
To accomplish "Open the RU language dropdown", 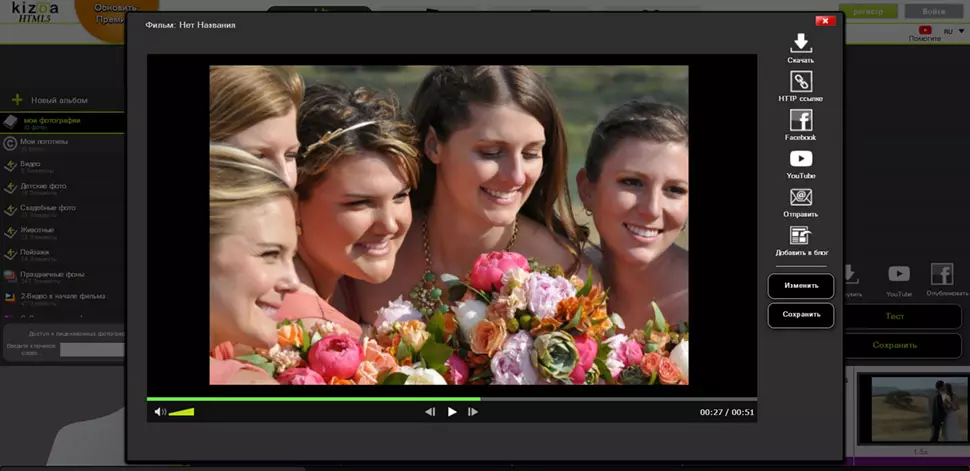I will pos(950,31).
